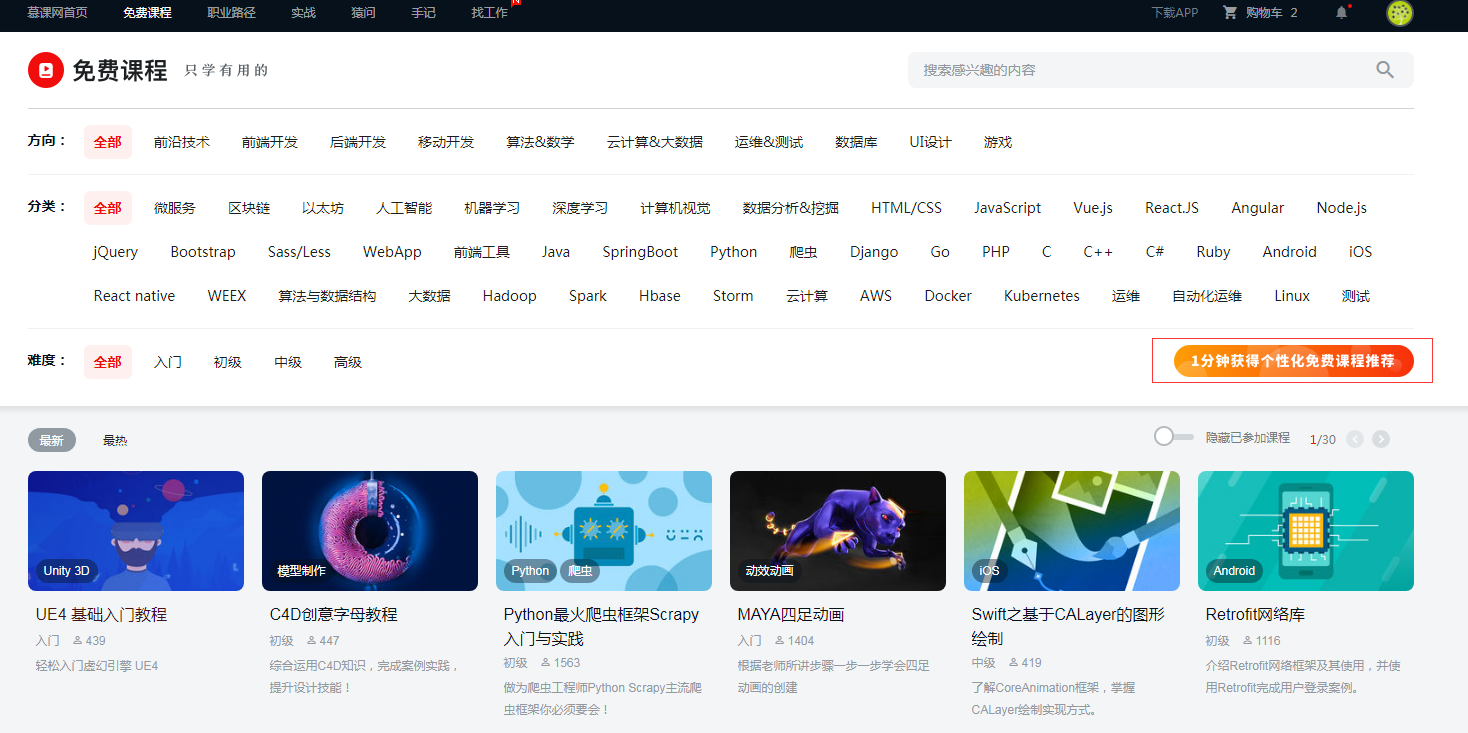Click the shopping cart icon
Image resolution: width=1468 pixels, height=733 pixels.
click(1231, 14)
